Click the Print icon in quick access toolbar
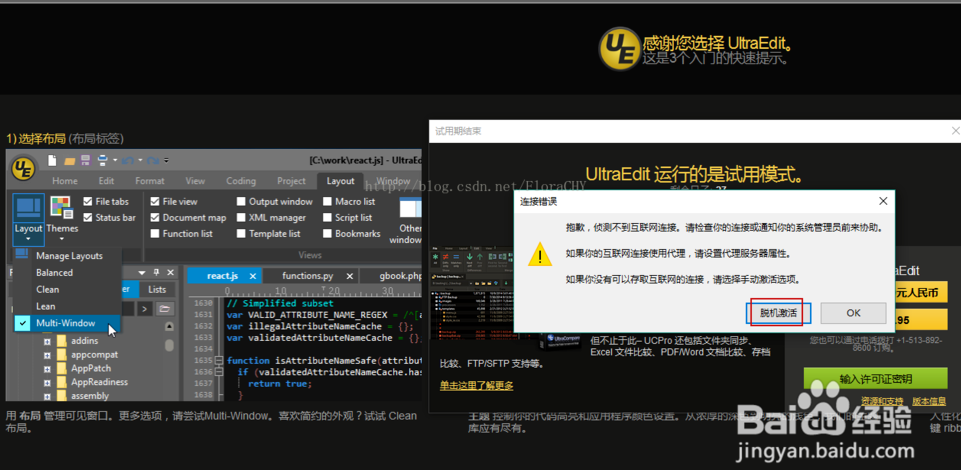This screenshot has width=961, height=470. pyautogui.click(x=102, y=161)
